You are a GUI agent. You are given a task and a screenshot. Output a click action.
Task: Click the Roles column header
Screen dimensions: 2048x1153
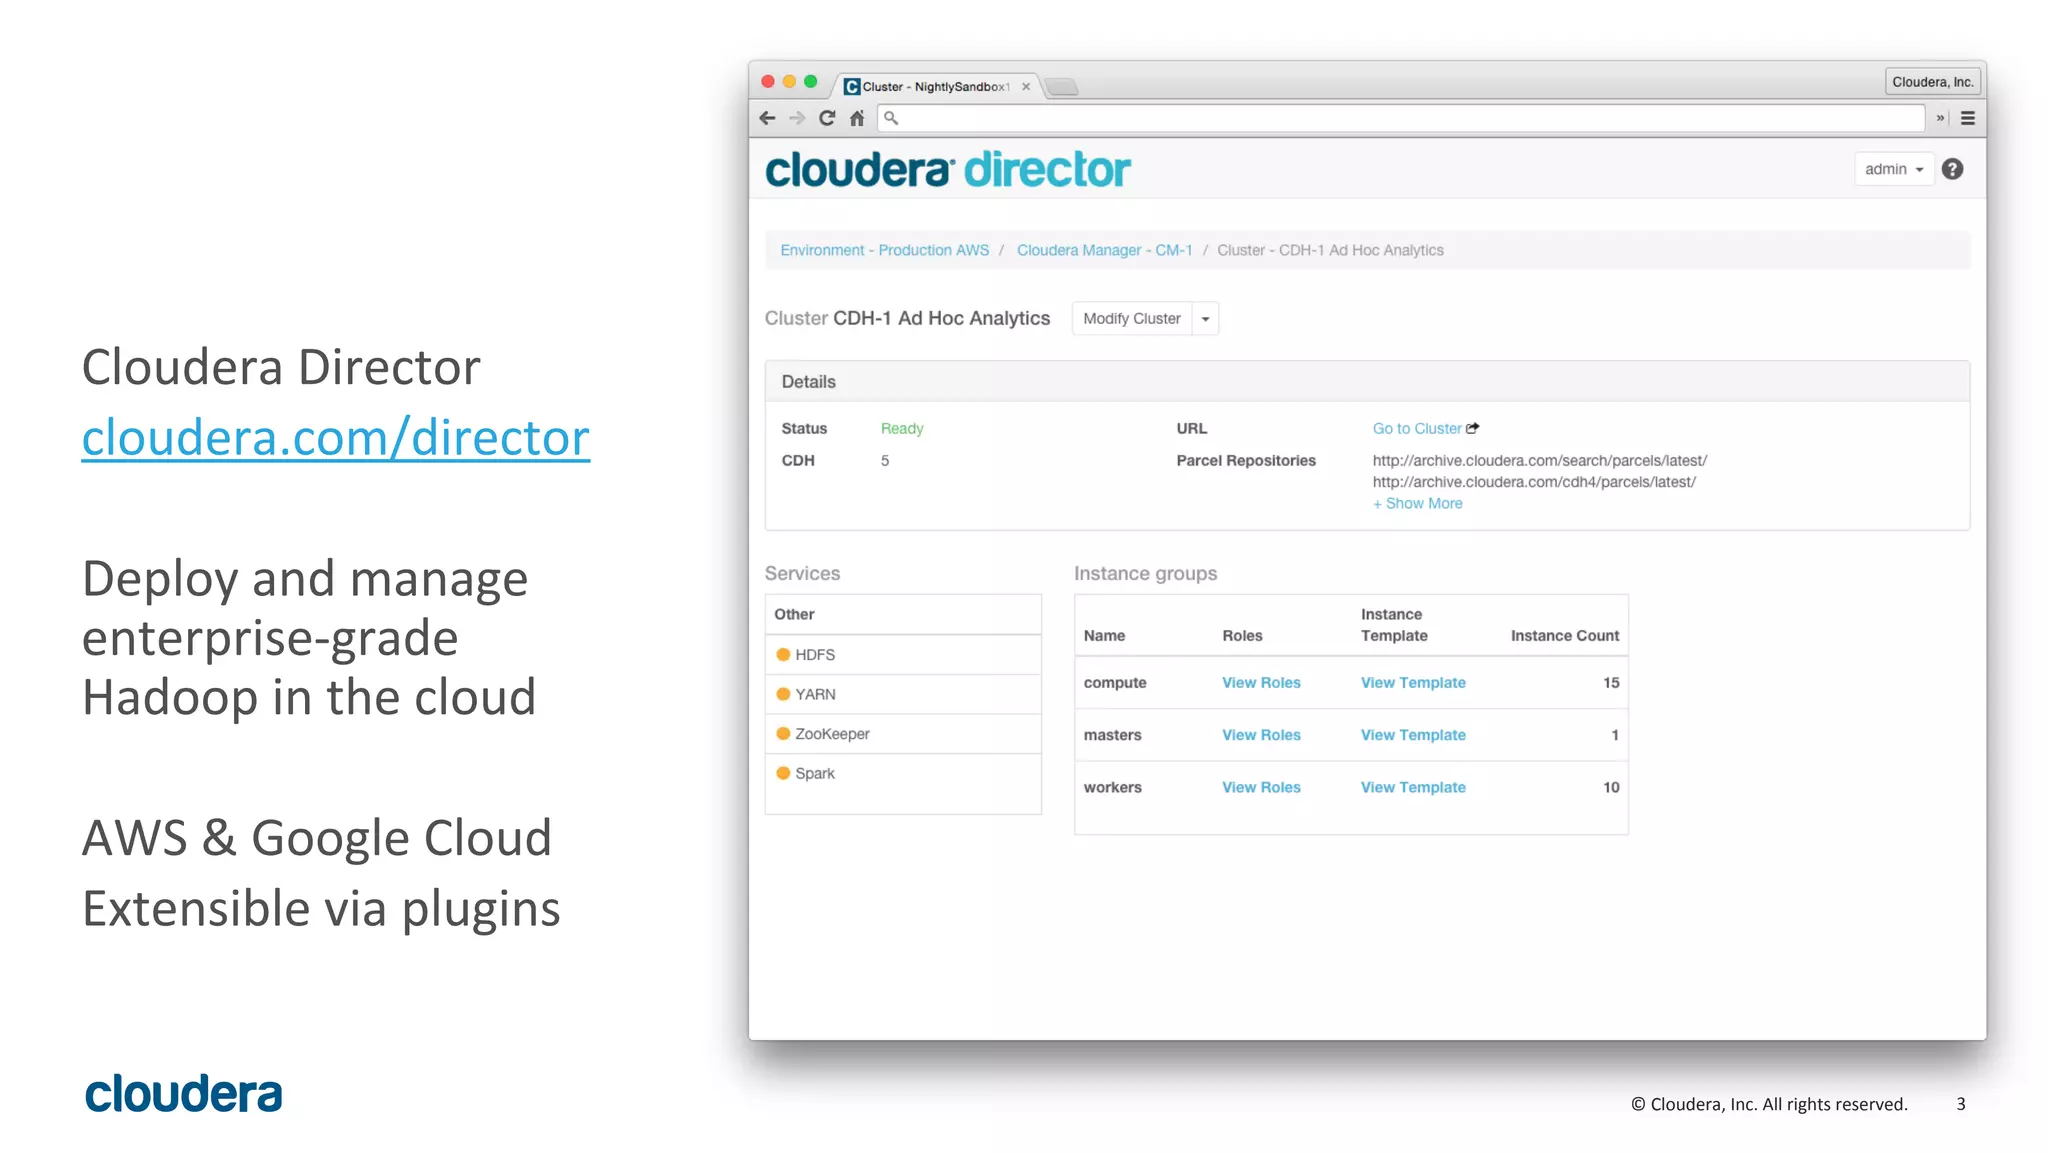click(x=1242, y=636)
